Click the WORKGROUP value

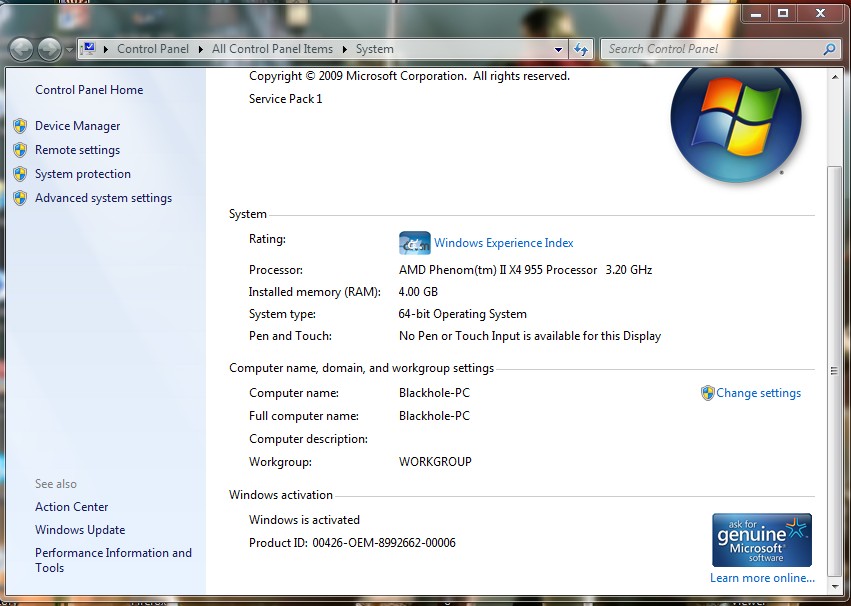pyautogui.click(x=435, y=462)
